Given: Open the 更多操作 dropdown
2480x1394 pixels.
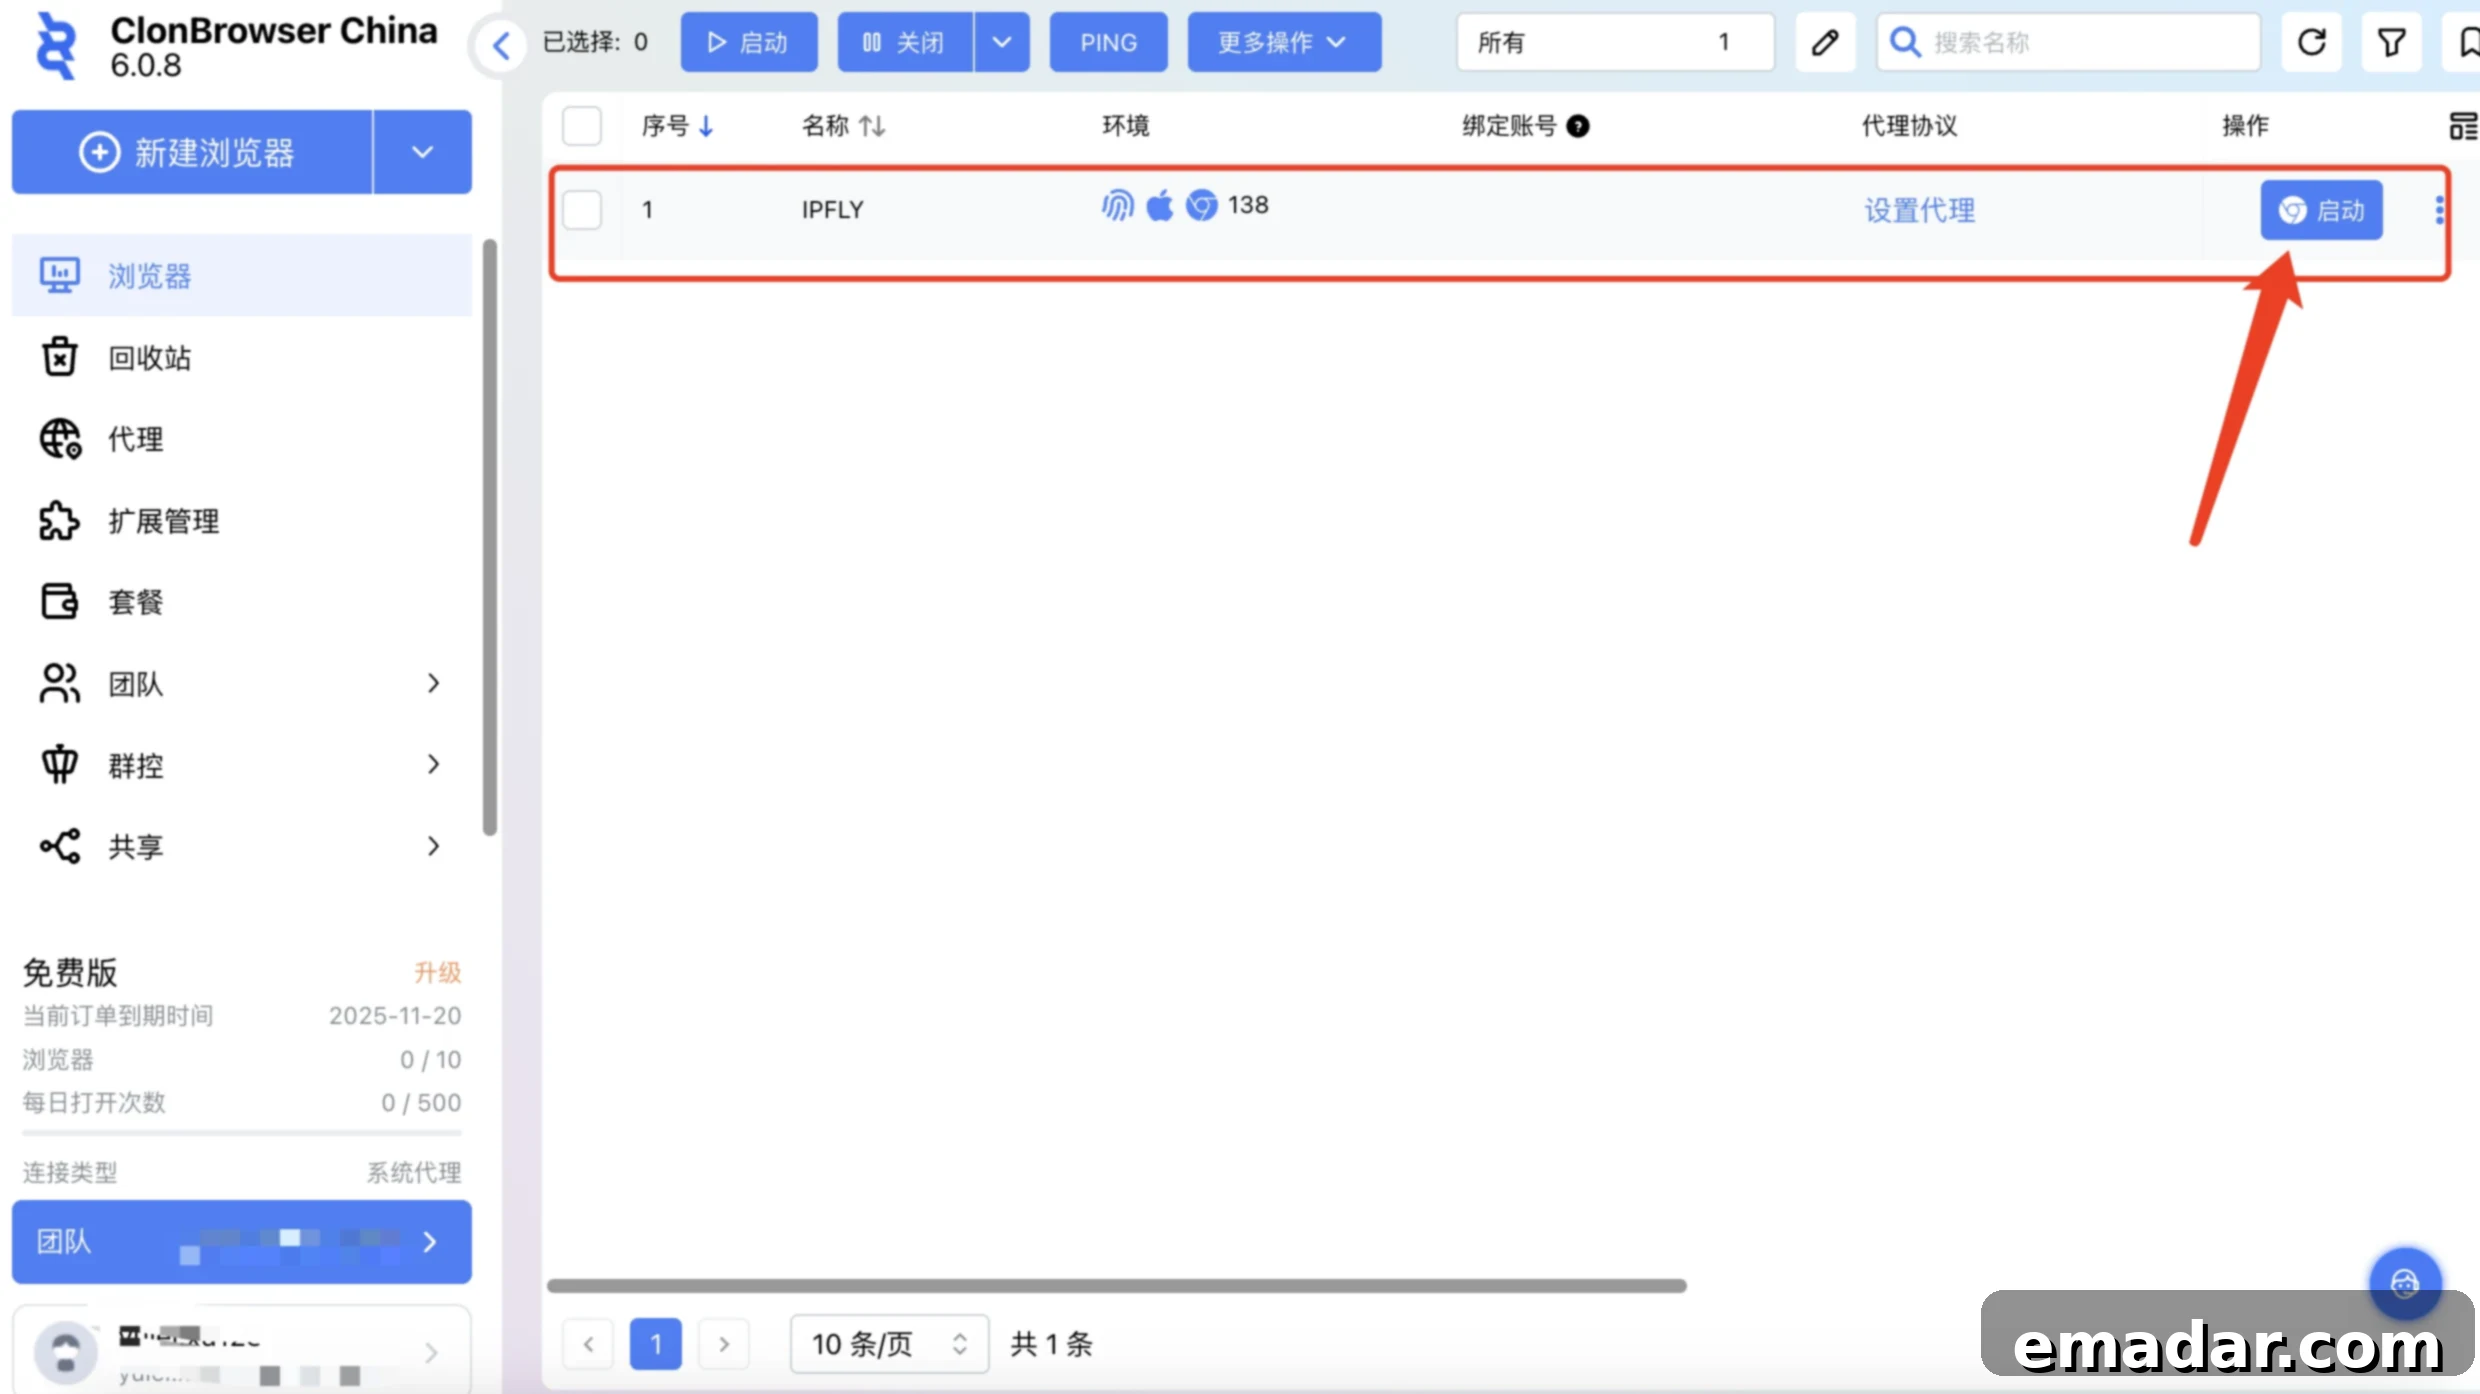Looking at the screenshot, I should coord(1284,42).
